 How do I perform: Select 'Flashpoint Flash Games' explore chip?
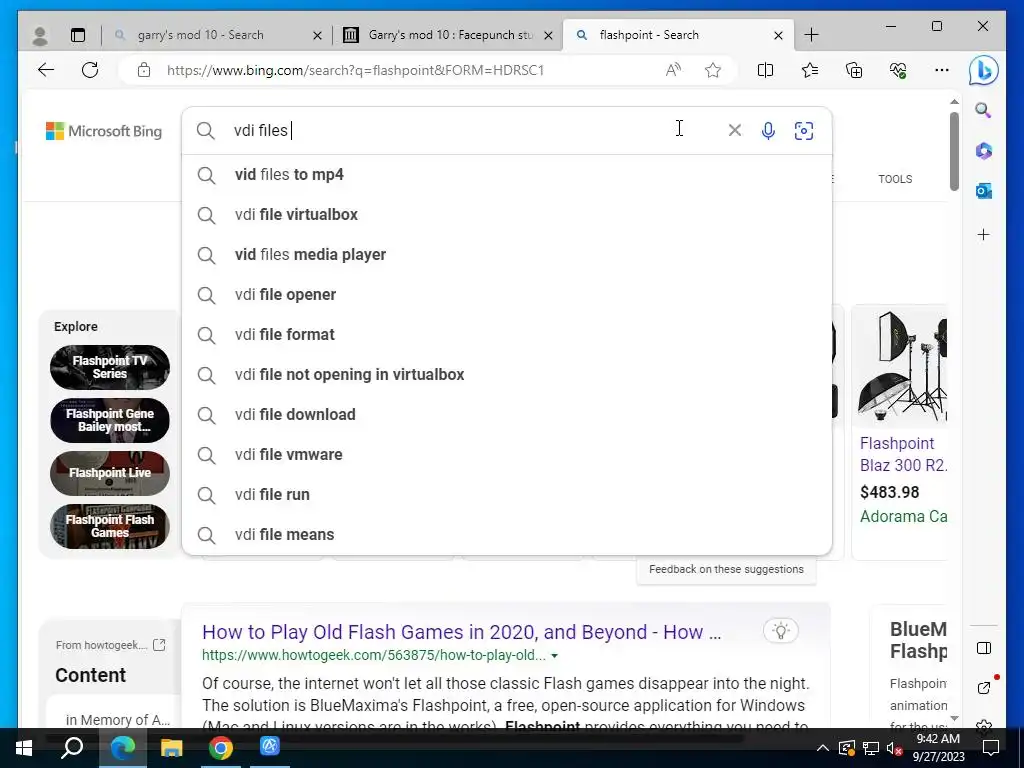(110, 526)
